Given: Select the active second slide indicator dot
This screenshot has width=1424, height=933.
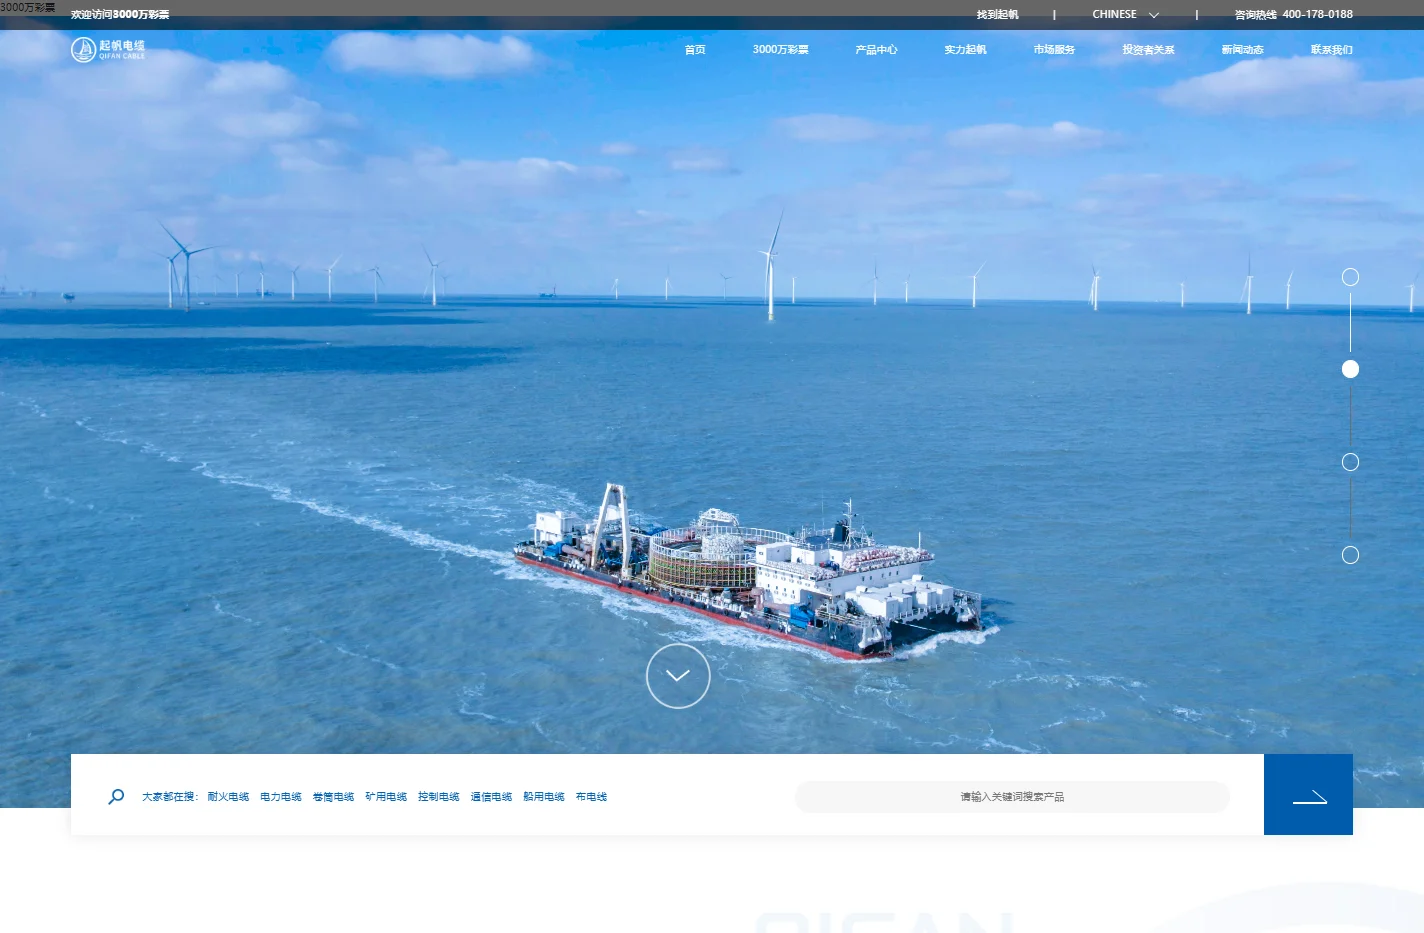Looking at the screenshot, I should 1350,369.
